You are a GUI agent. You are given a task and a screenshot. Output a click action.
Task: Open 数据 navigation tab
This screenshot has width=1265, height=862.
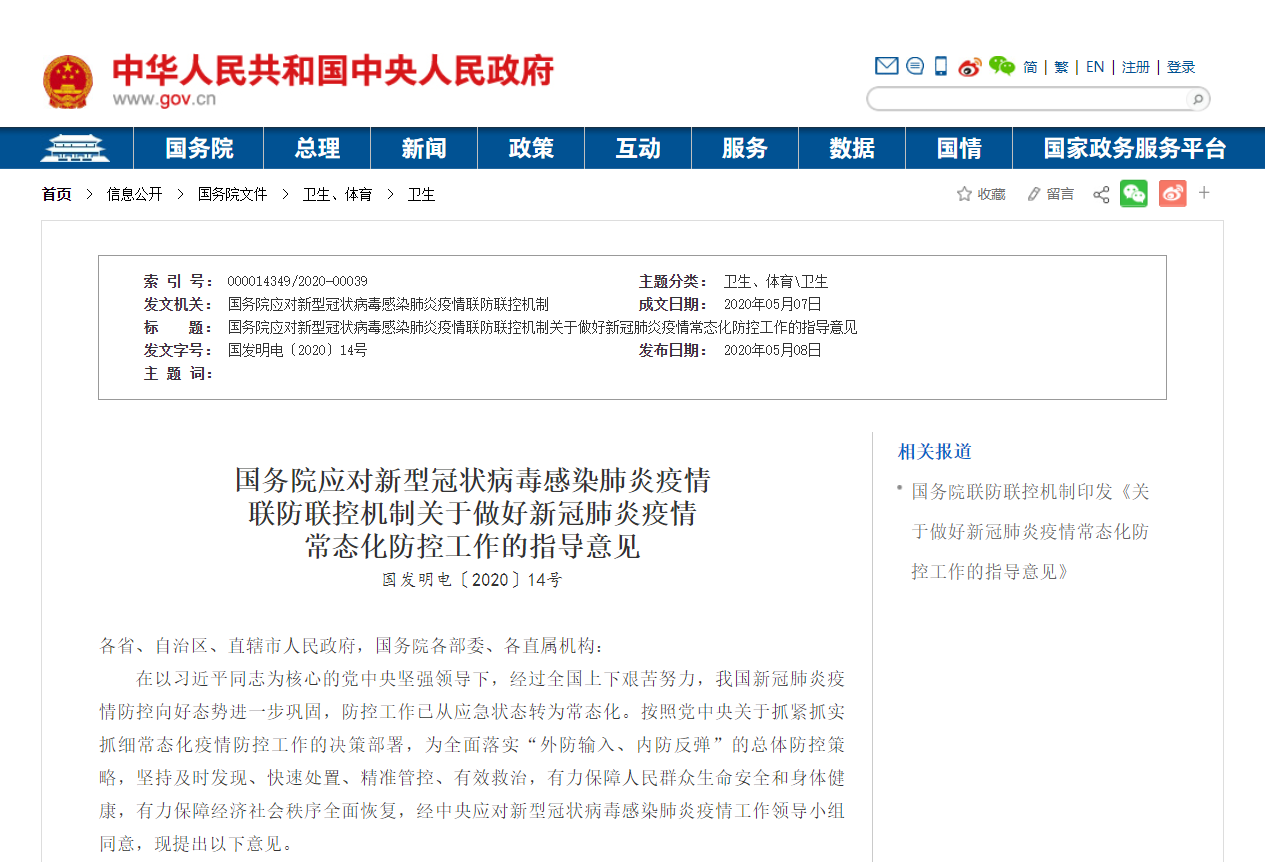tap(852, 149)
